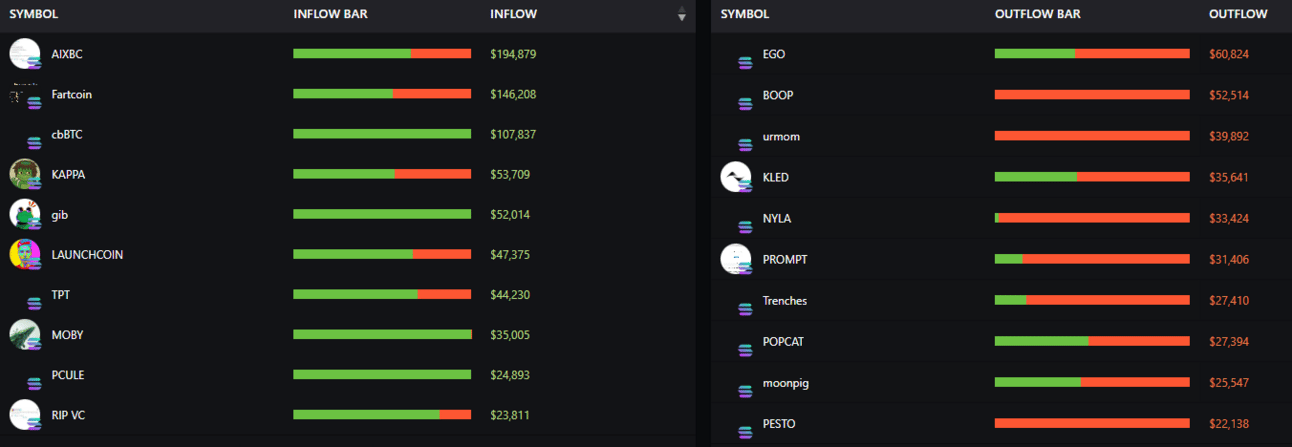Click the PESTO Solana icon
Viewport: 1292px width, 447px height.
tap(745, 431)
